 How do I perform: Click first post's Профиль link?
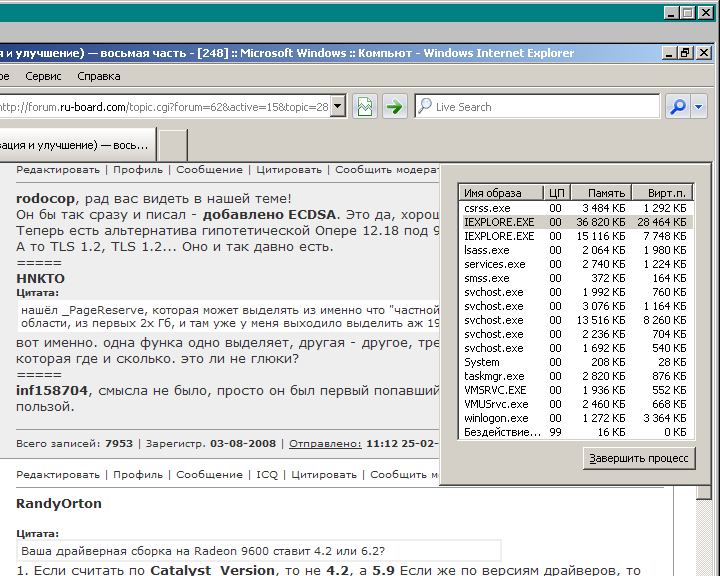pyautogui.click(x=138, y=170)
